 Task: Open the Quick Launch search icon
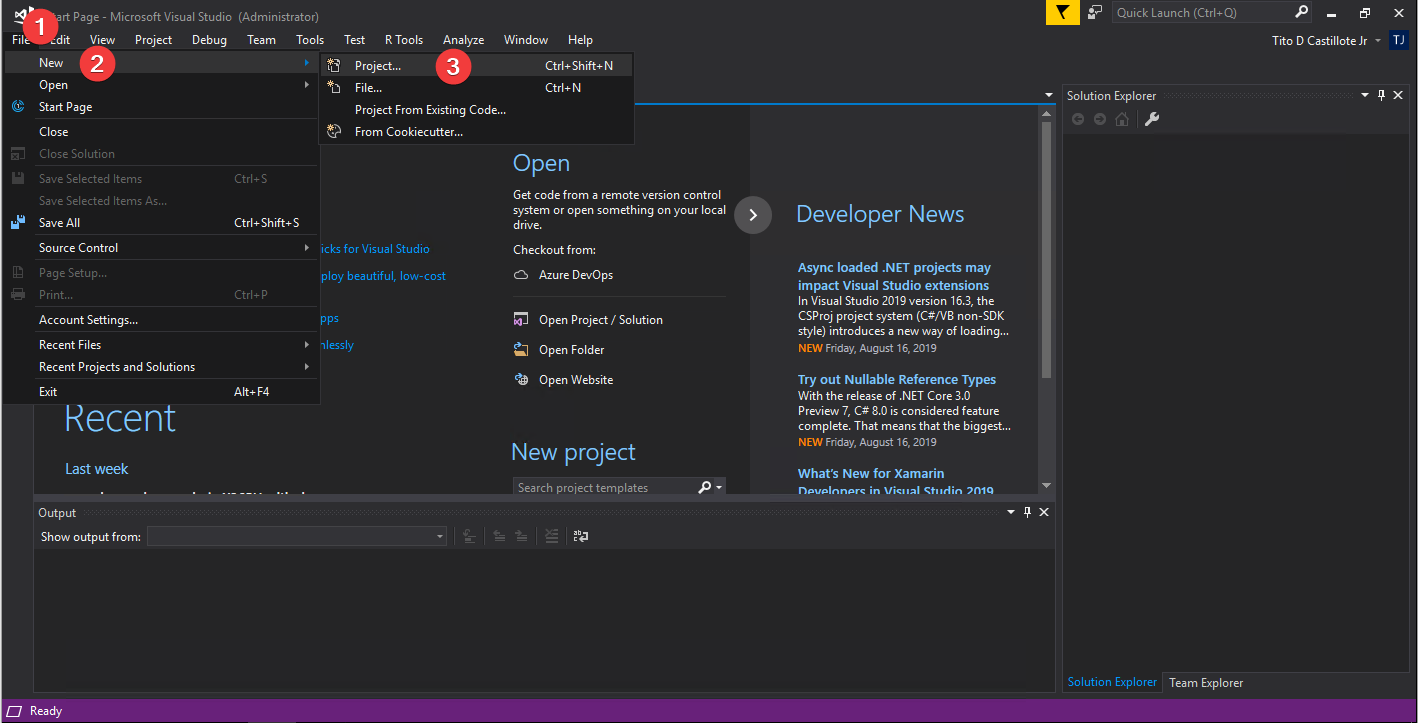1300,12
